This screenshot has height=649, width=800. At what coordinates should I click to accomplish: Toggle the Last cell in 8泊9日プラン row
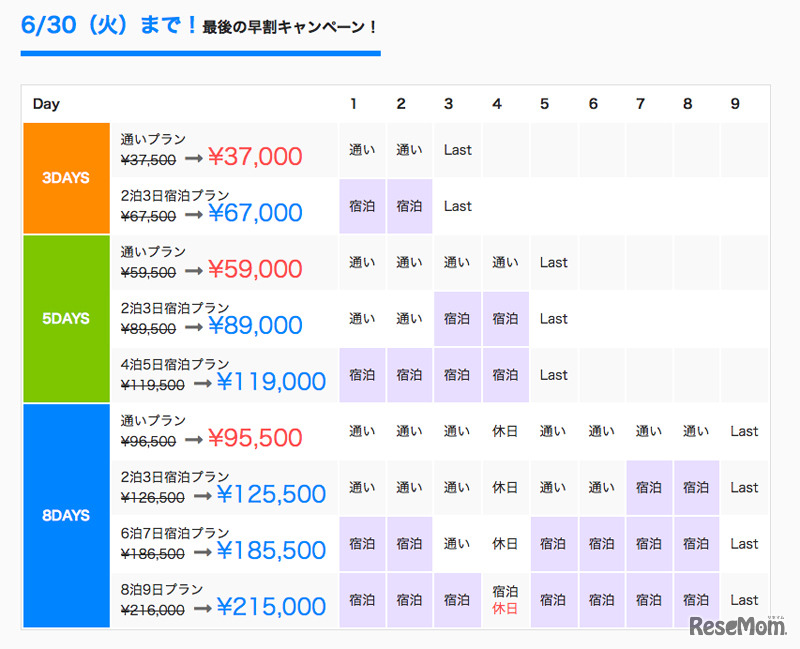(744, 599)
